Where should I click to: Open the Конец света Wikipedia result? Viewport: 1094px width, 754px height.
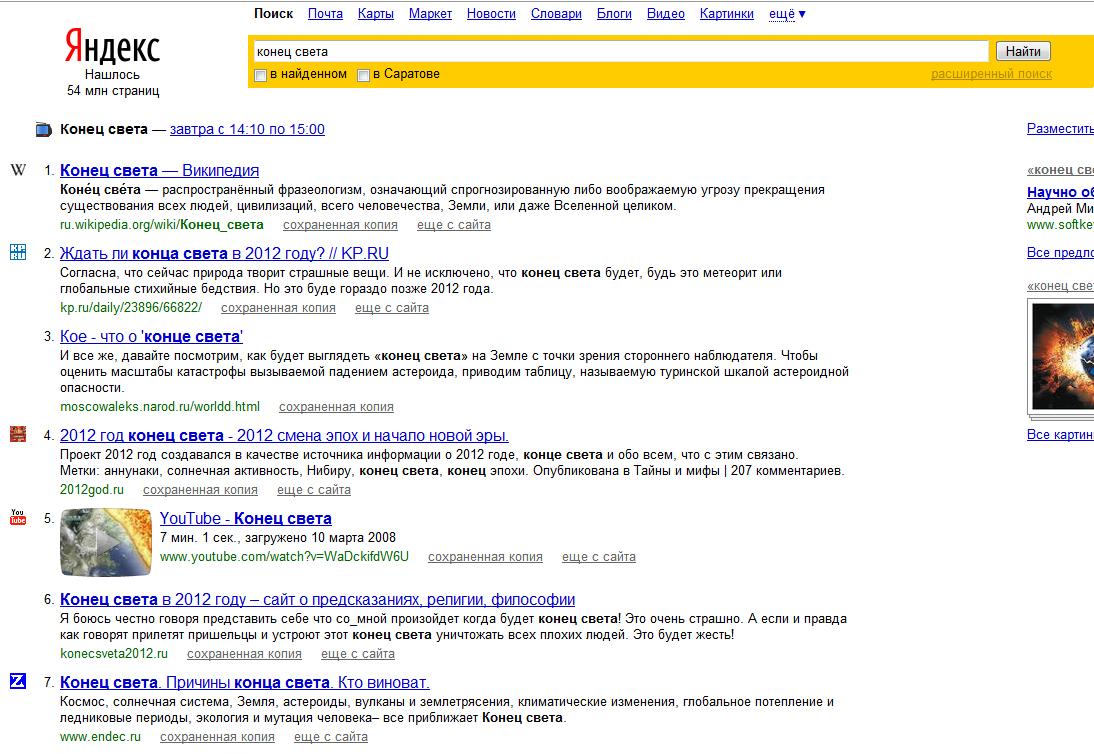pyautogui.click(x=159, y=170)
